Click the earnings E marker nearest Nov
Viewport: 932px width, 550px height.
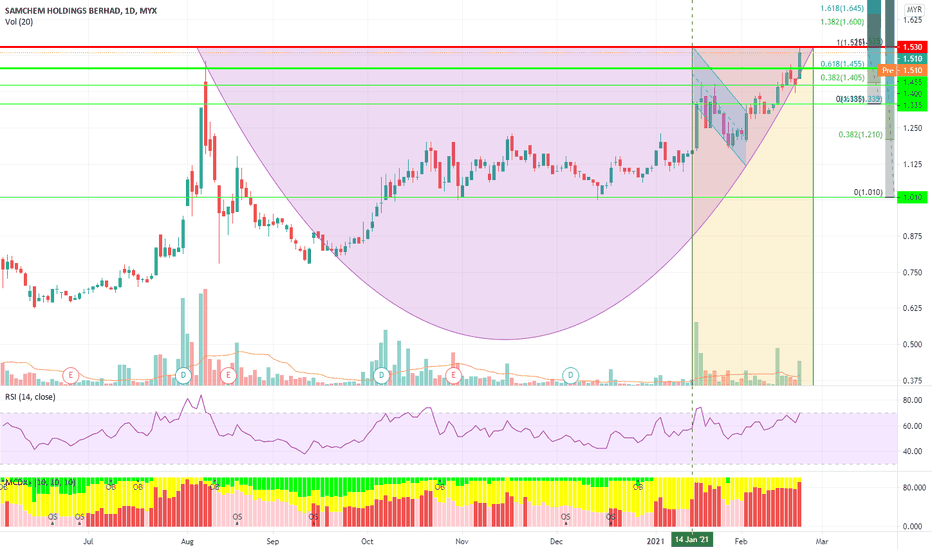[454, 375]
